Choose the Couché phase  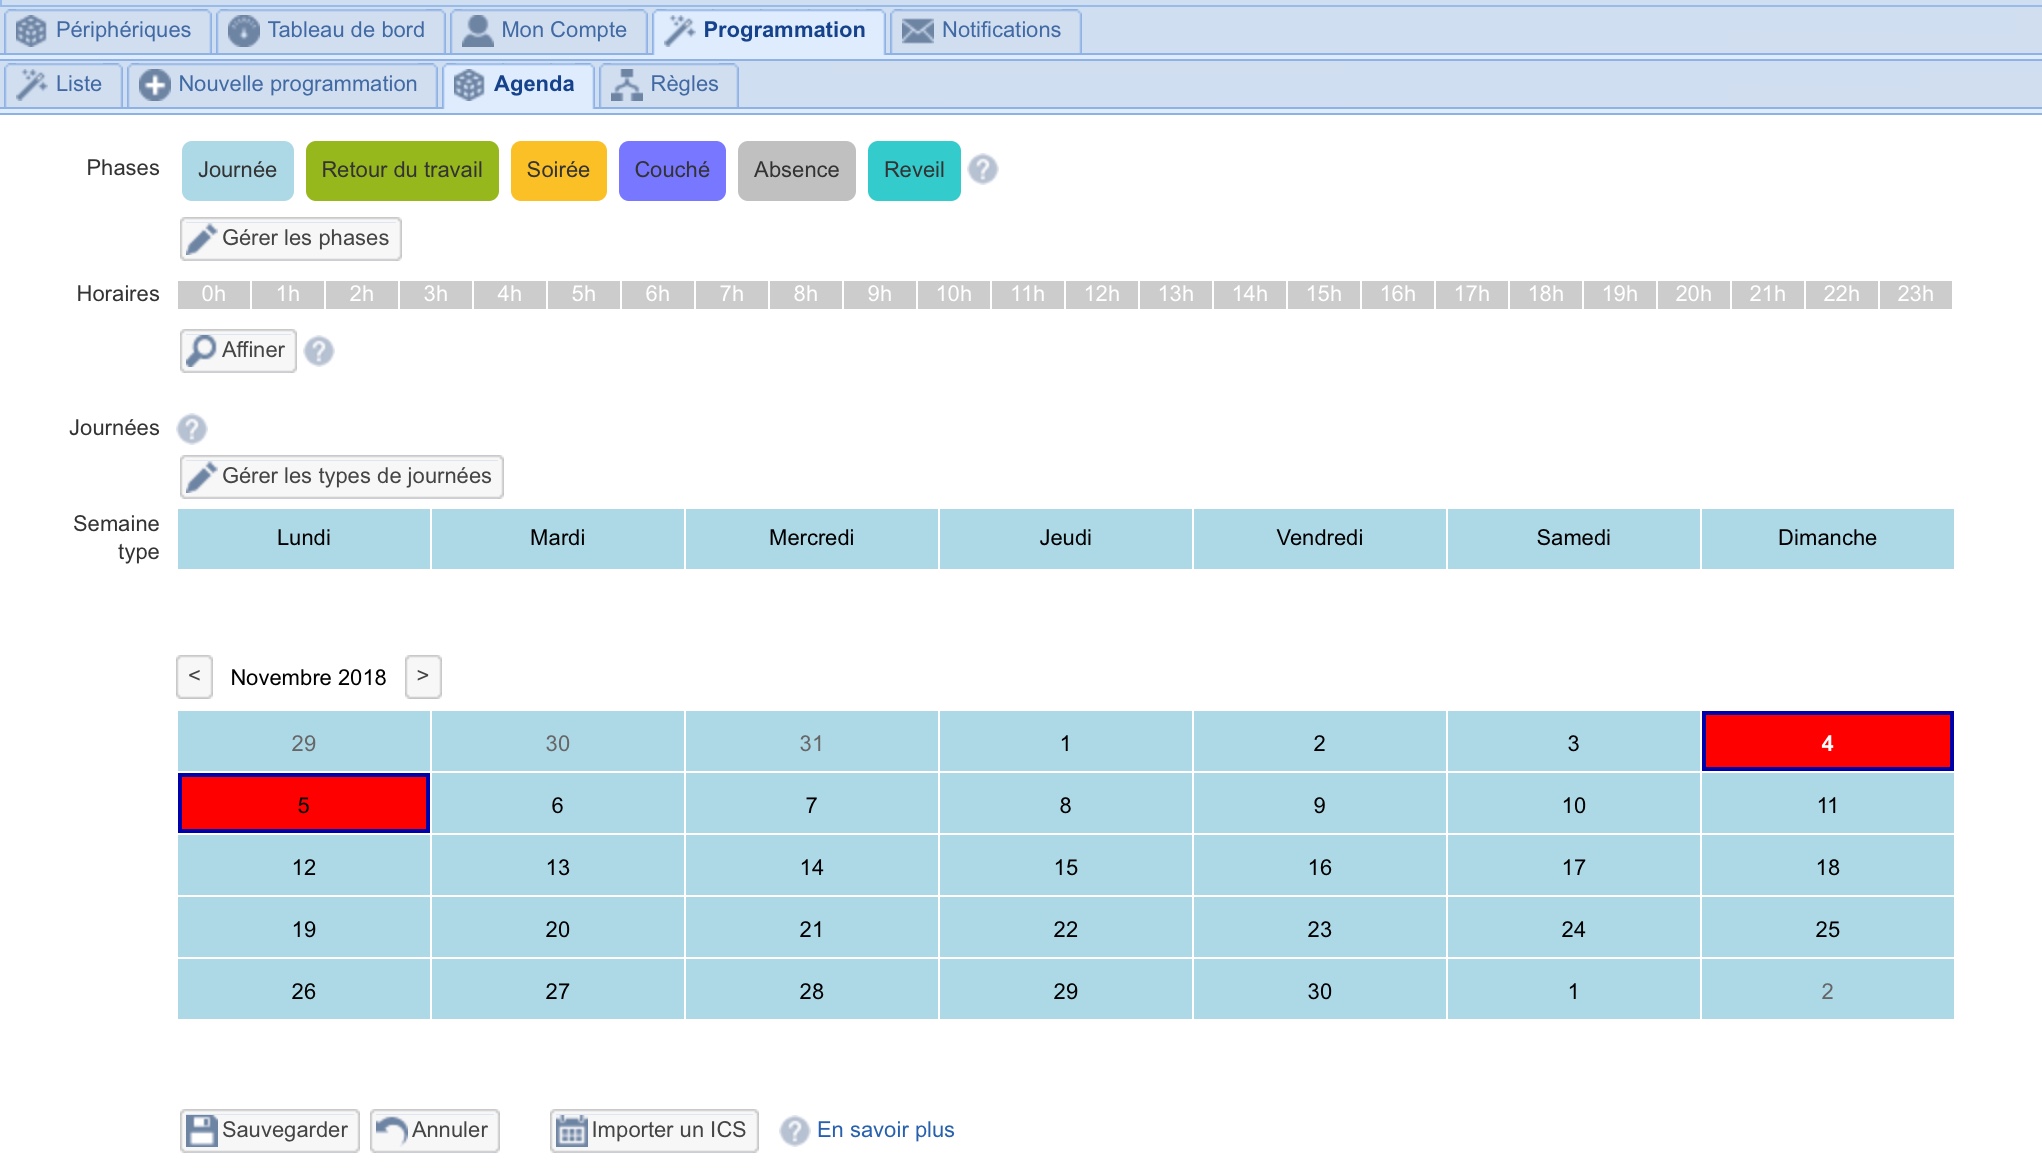(672, 170)
